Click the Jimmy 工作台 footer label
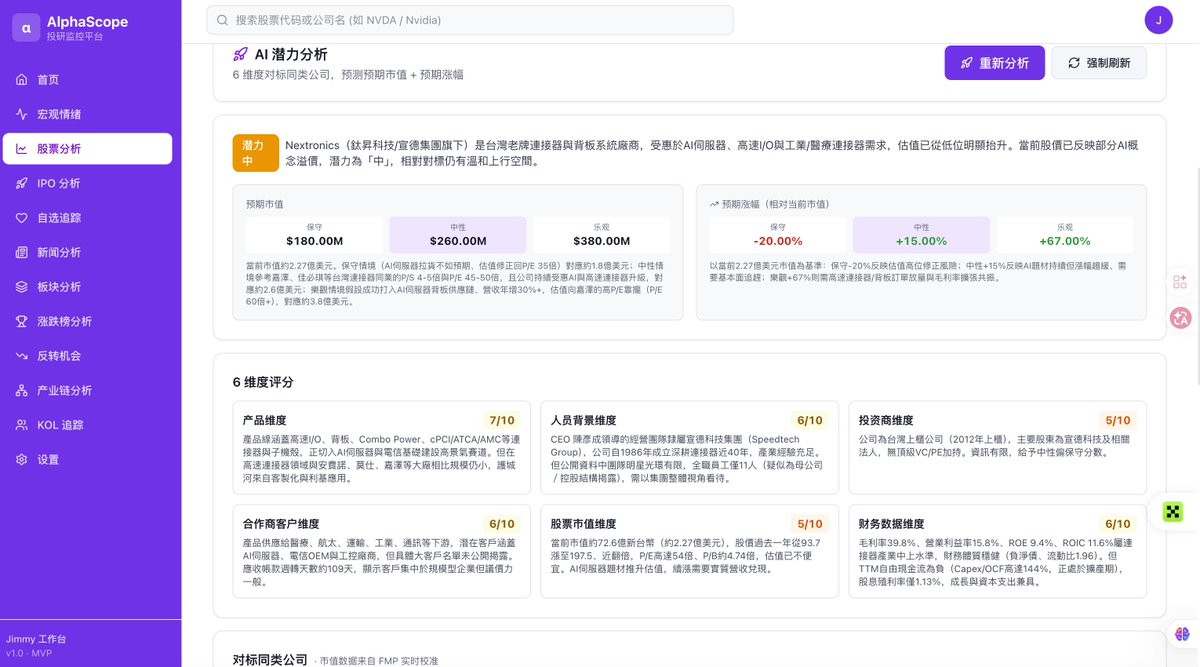1200x667 pixels. click(x=35, y=639)
